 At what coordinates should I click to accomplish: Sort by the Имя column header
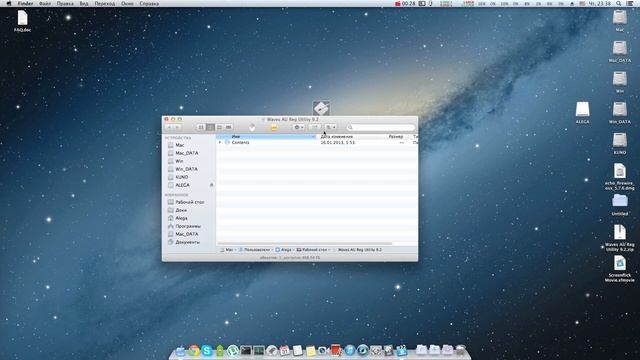(x=267, y=137)
